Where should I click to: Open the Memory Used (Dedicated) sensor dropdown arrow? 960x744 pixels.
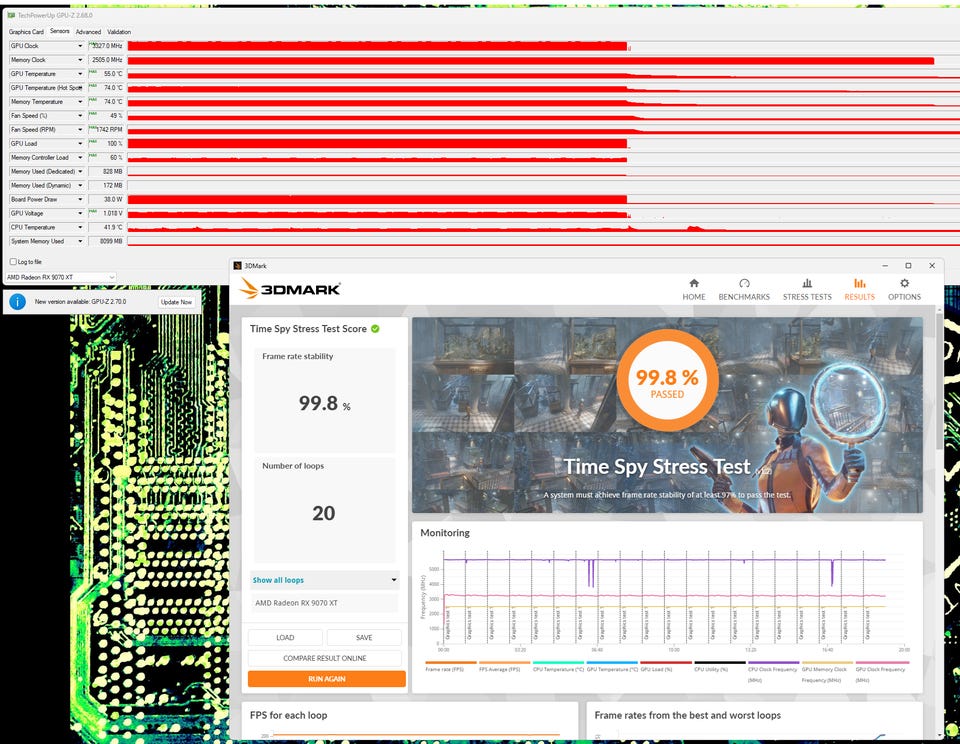point(80,171)
